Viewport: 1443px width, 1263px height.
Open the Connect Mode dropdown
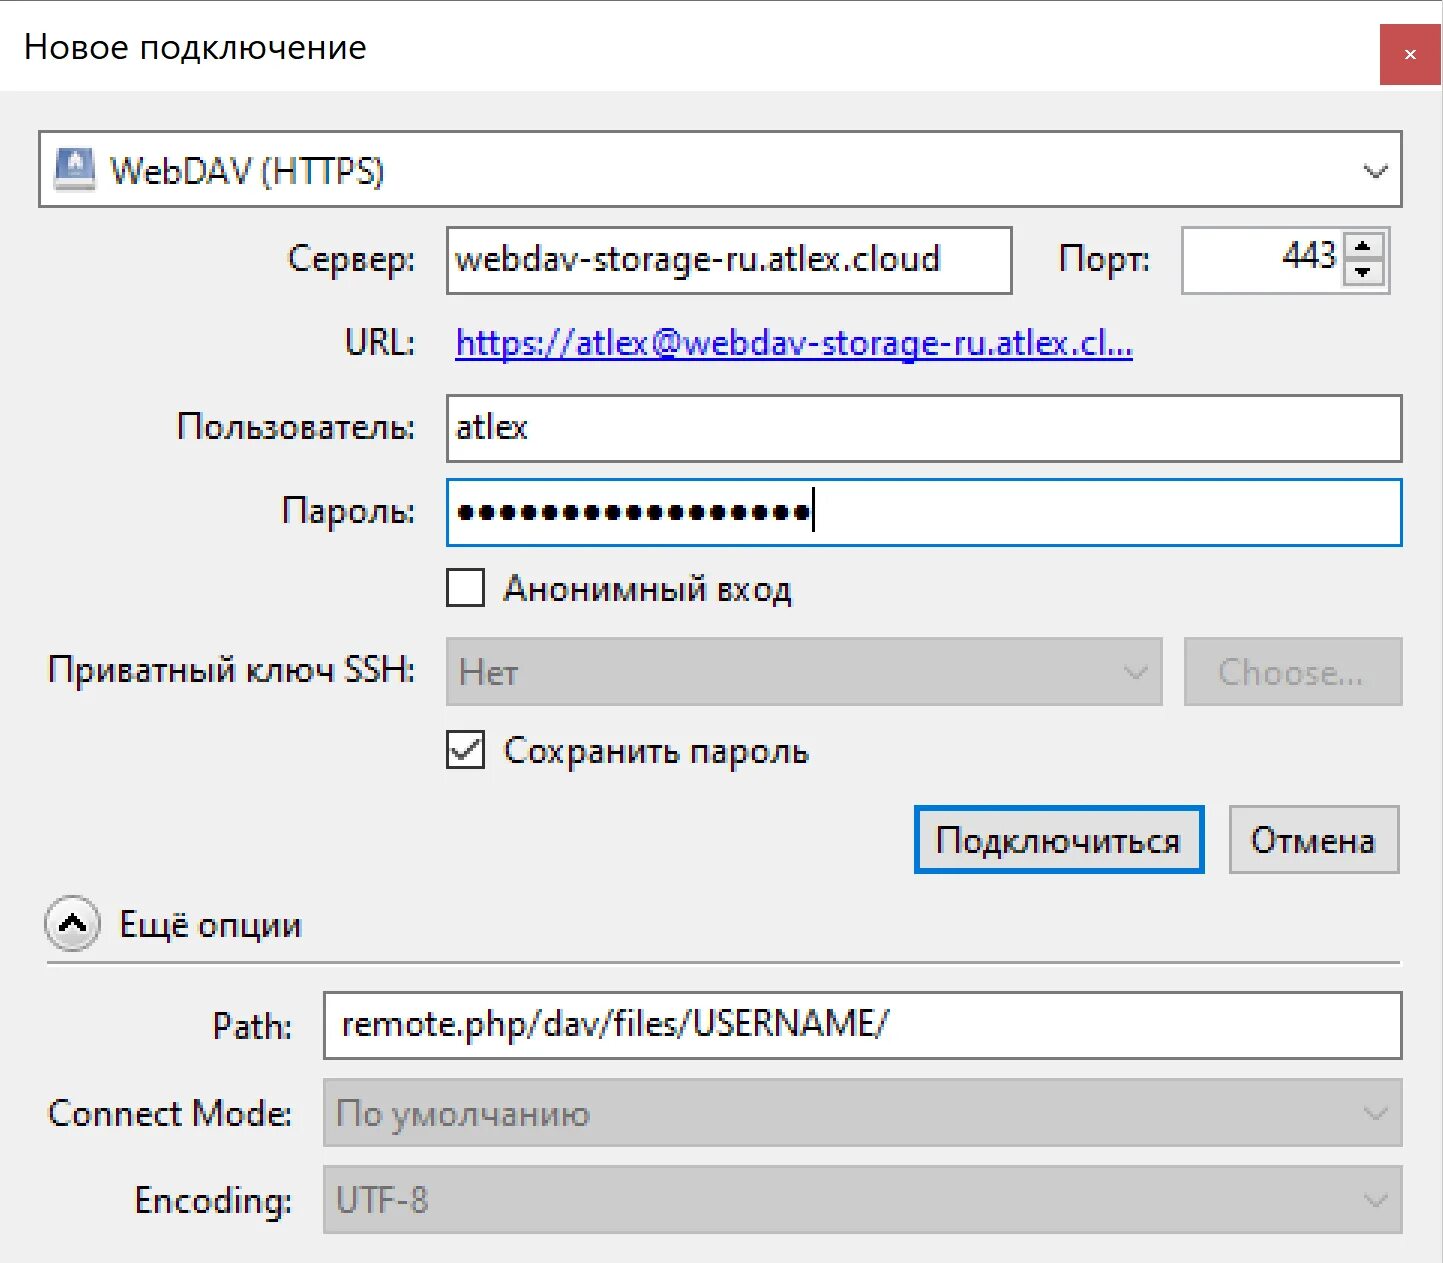coord(861,1113)
